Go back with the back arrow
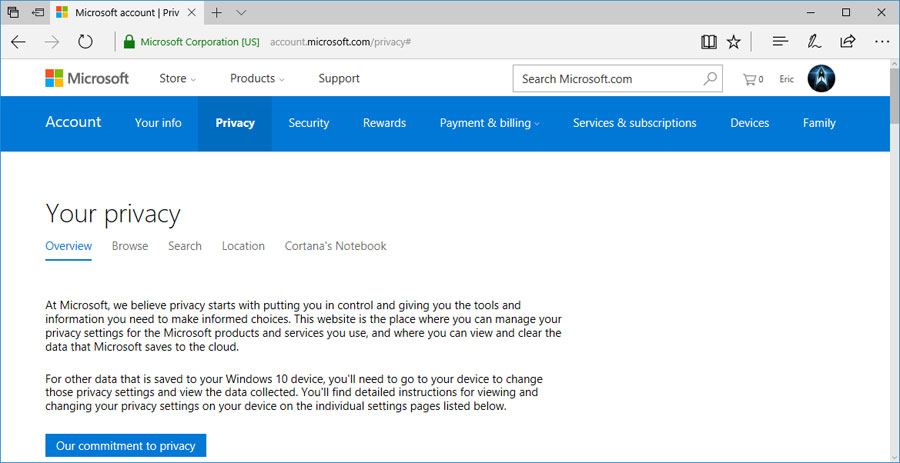Viewport: 900px width, 463px height. point(18,41)
